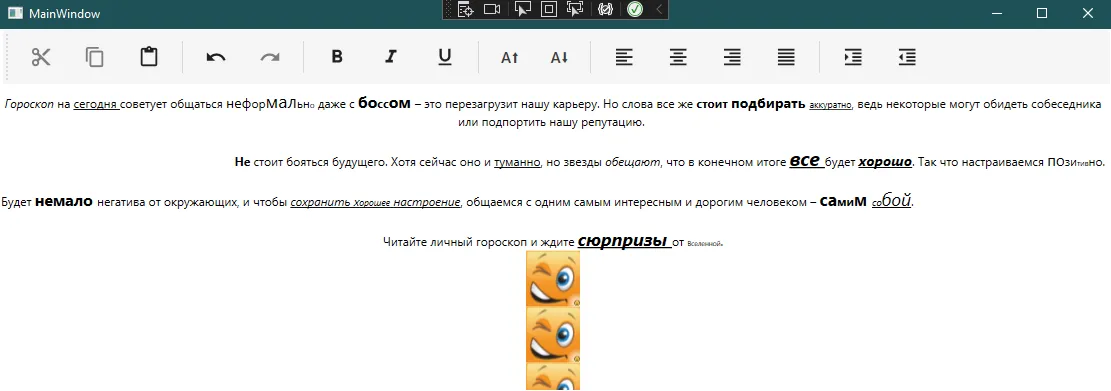Decrease the font size
Screen dimensions: 1111x391
[560, 58]
